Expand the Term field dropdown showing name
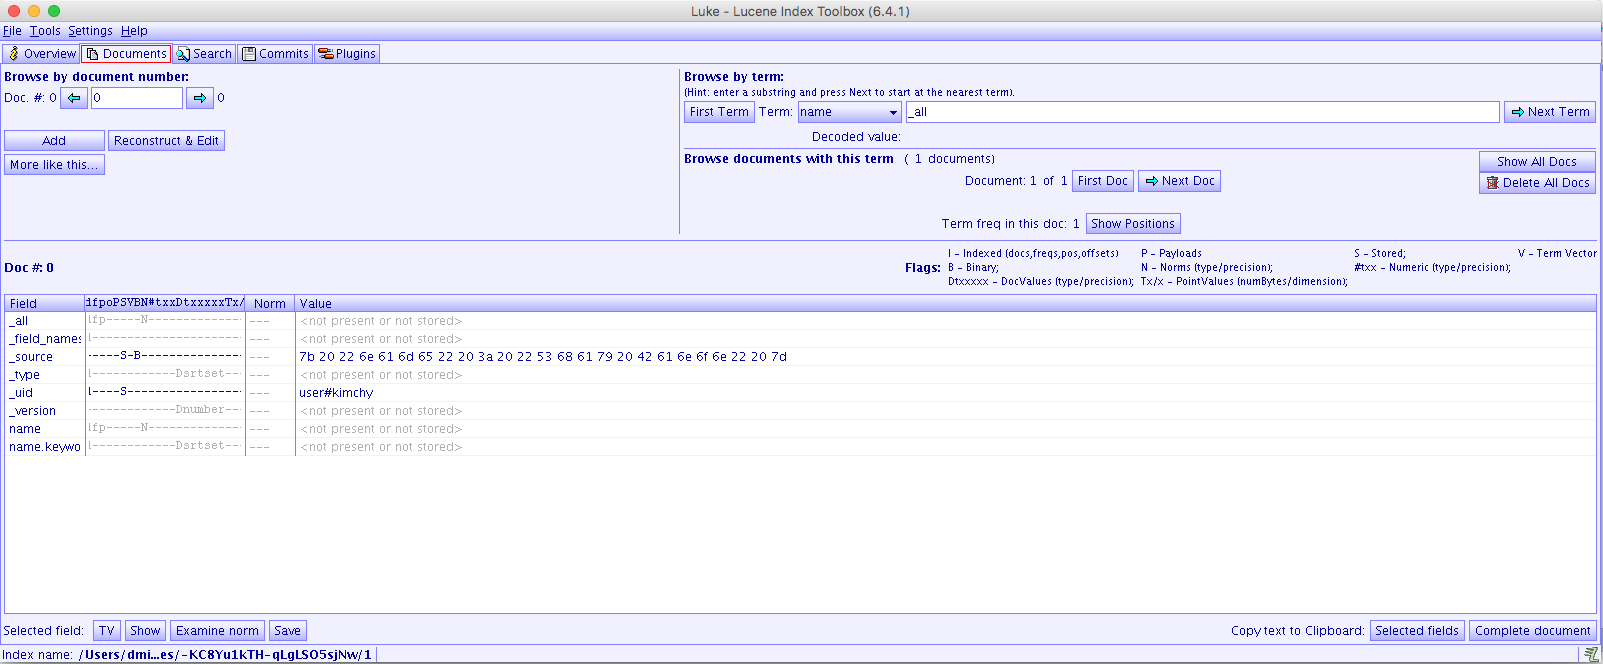This screenshot has height=664, width=1603. [x=849, y=112]
